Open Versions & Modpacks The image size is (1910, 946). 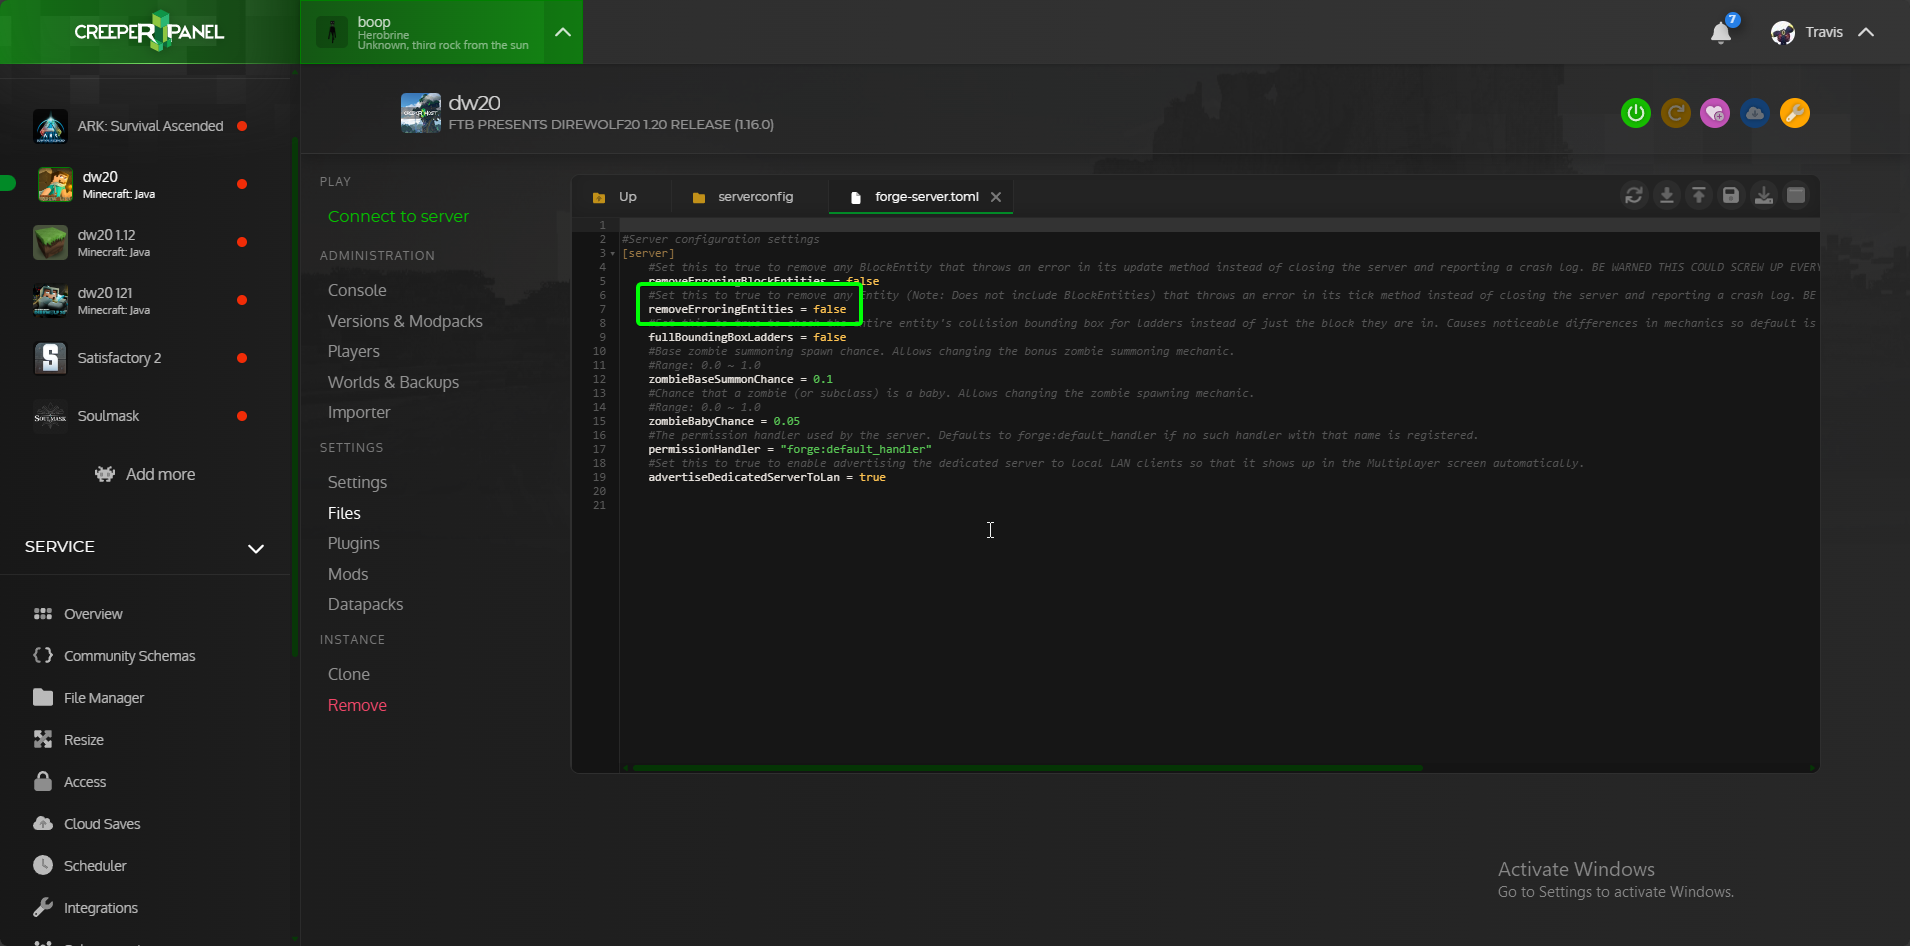(x=405, y=321)
